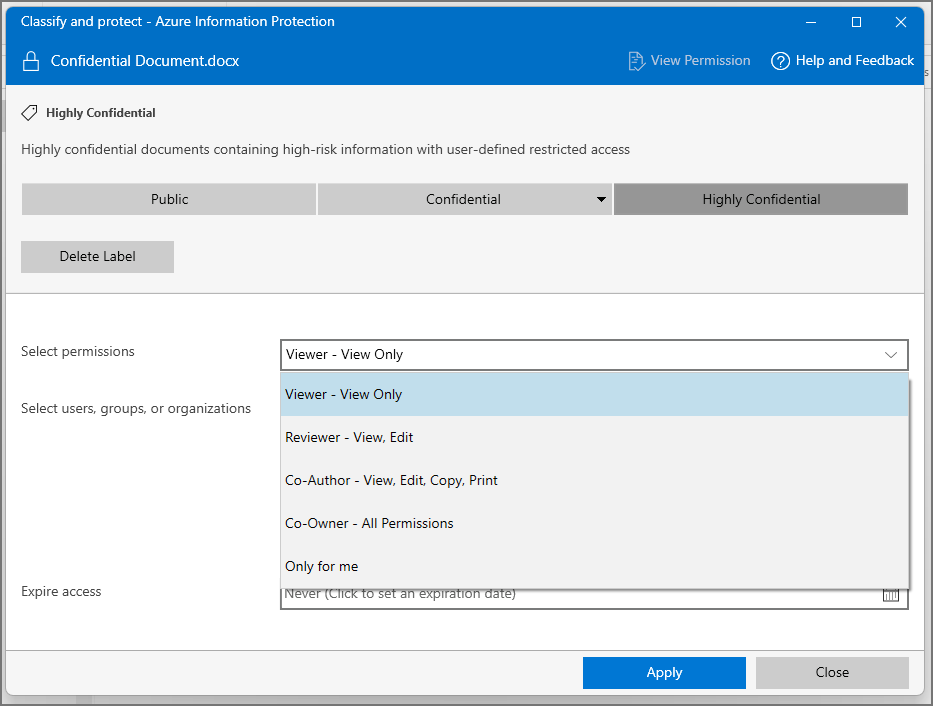
Task: Click the Delete Label button
Action: (x=98, y=256)
